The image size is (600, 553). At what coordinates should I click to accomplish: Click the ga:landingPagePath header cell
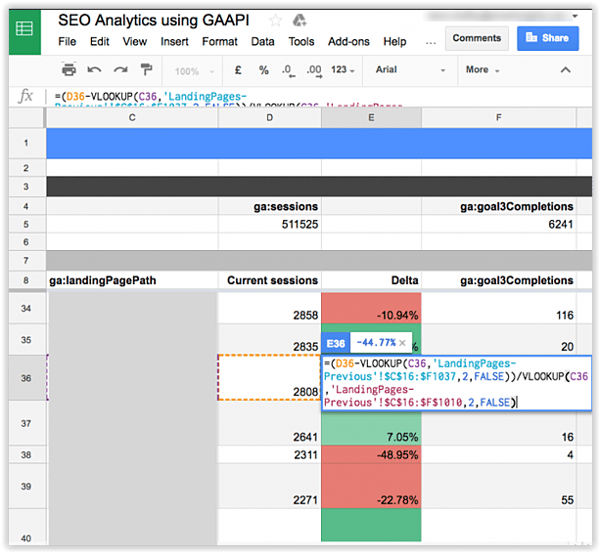tap(132, 281)
